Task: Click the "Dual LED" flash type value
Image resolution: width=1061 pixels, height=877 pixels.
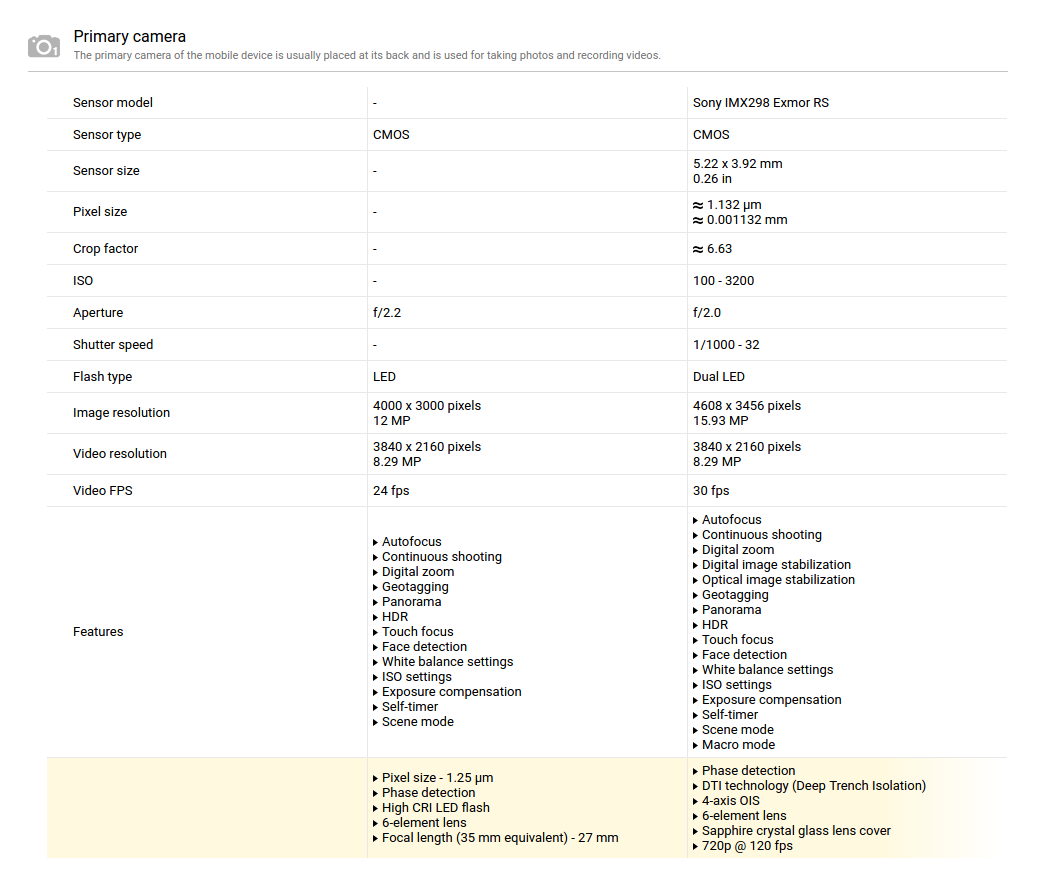Action: point(719,377)
